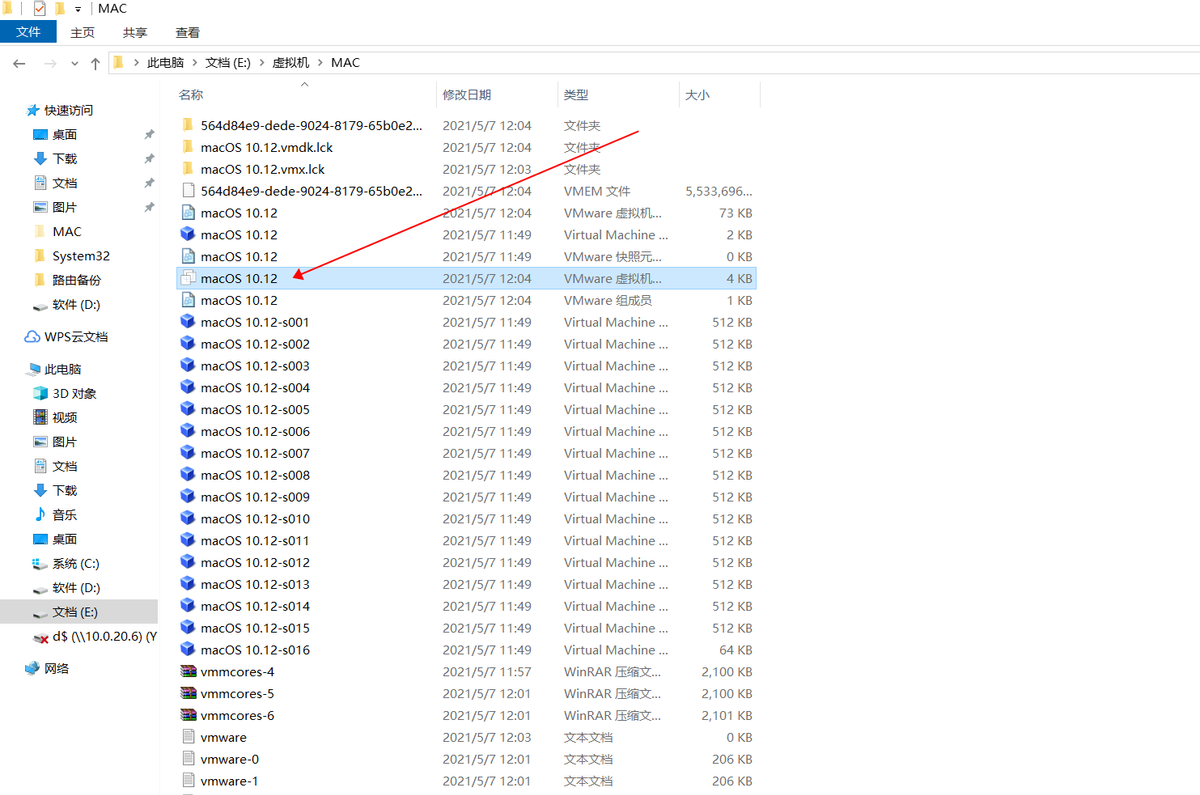This screenshot has height=795, width=1200.
Task: Go up one folder level with Up arrow
Action: pyautogui.click(x=95, y=63)
